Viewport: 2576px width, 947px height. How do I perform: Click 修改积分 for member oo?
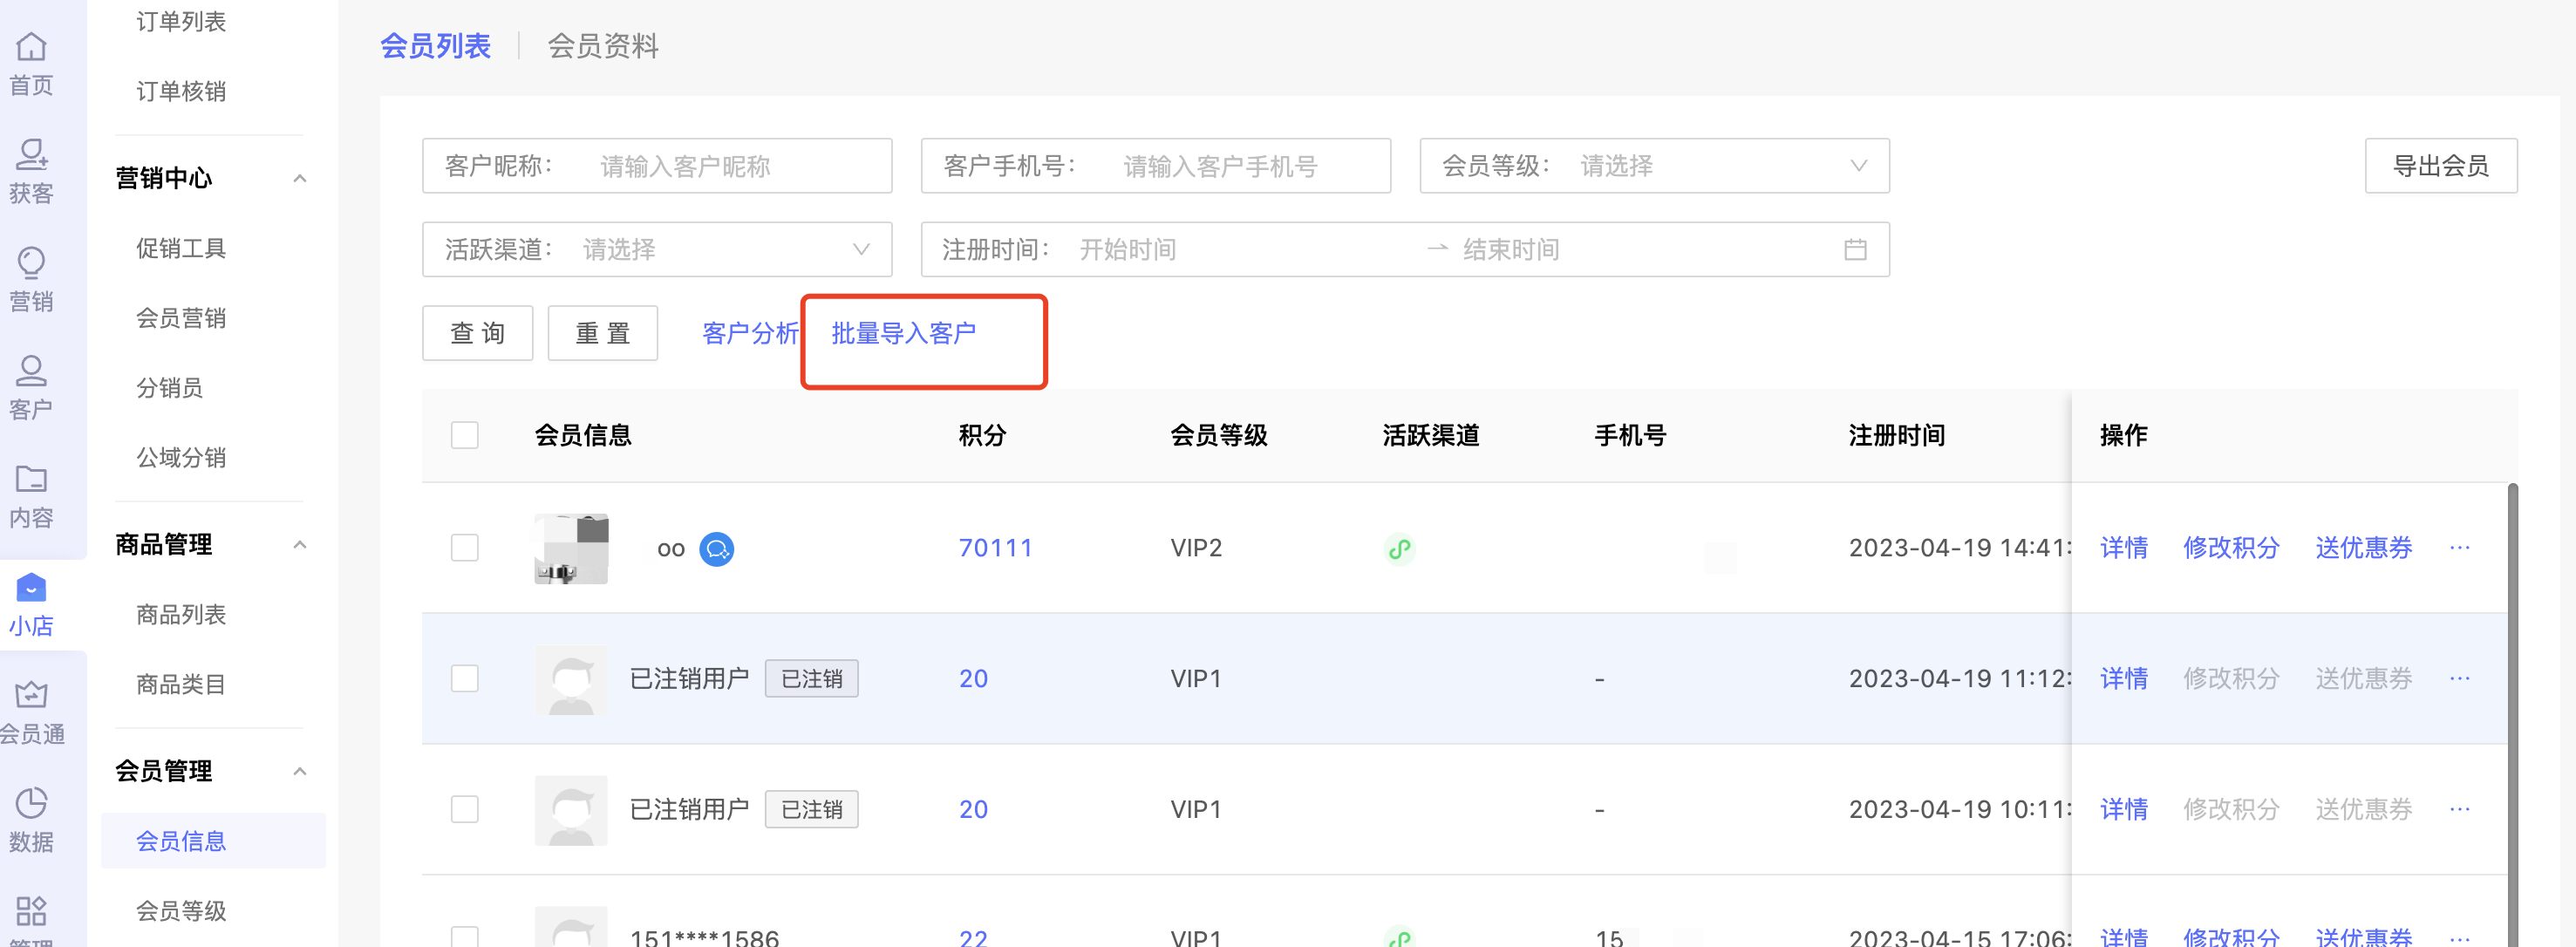point(2231,547)
